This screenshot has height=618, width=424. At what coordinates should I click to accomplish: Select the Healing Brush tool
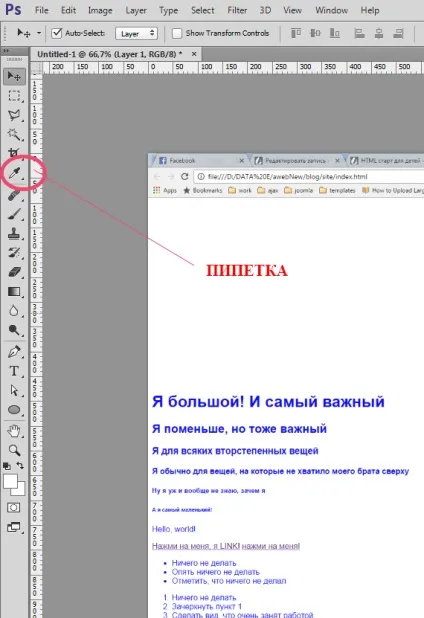14,195
